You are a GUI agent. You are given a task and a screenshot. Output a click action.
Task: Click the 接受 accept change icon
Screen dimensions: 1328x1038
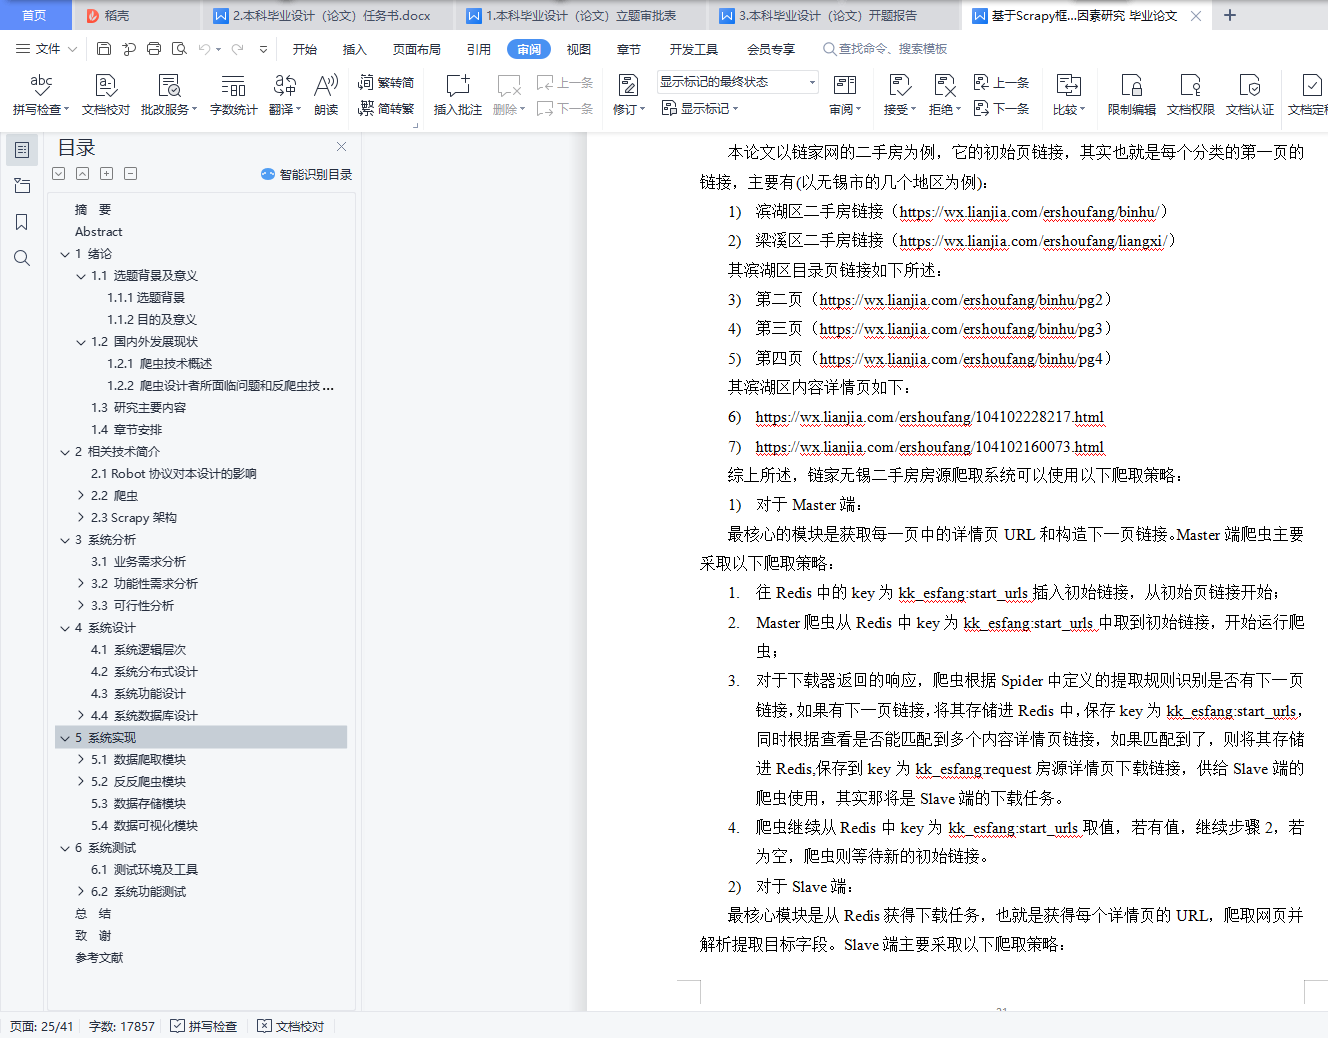point(899,86)
